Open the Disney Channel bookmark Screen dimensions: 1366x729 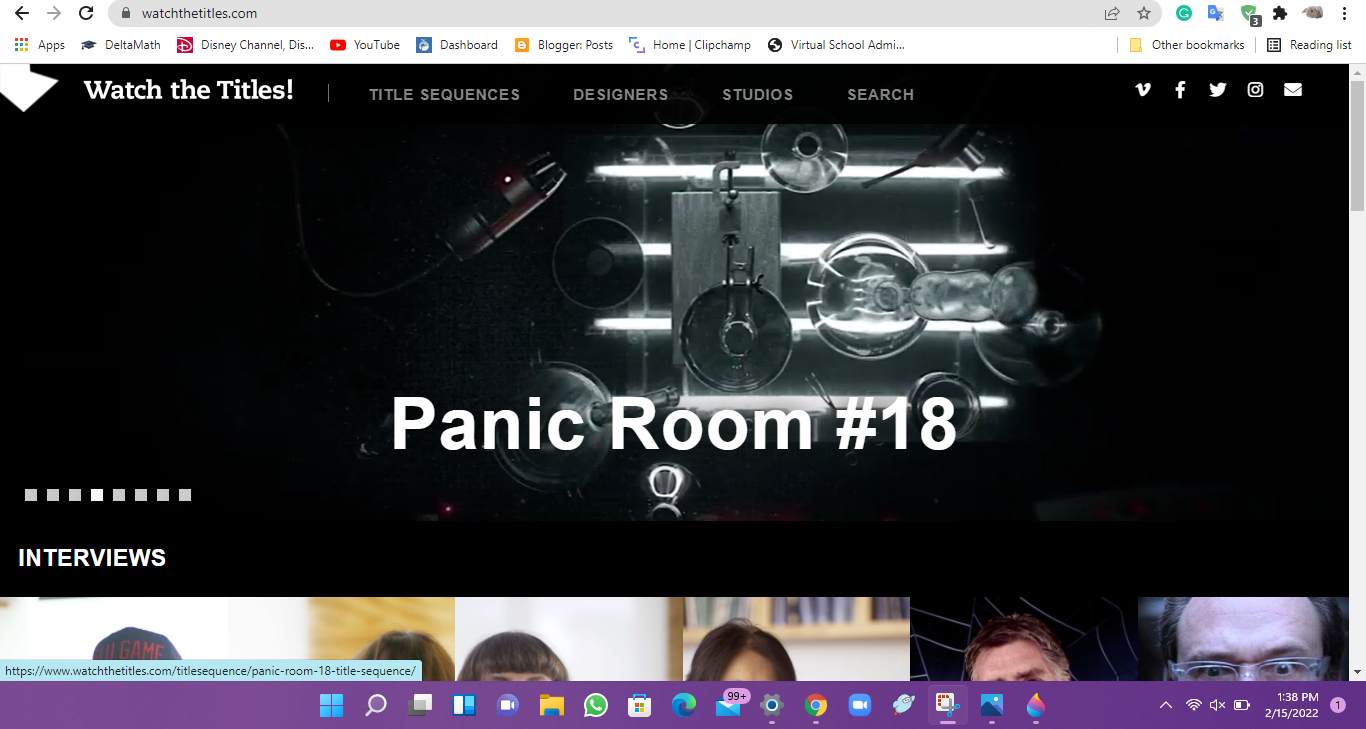click(245, 45)
